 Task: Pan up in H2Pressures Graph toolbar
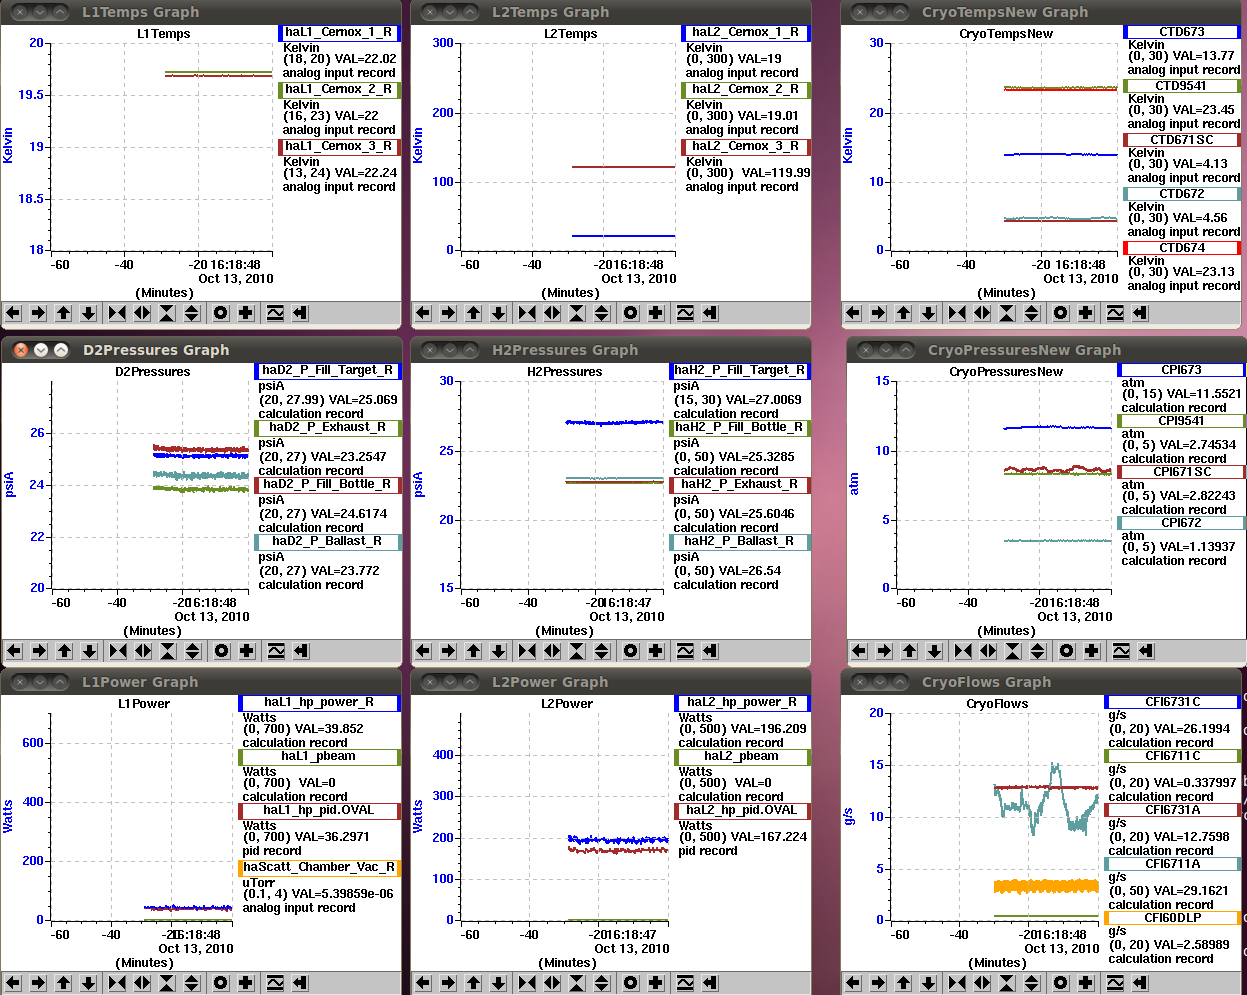473,651
